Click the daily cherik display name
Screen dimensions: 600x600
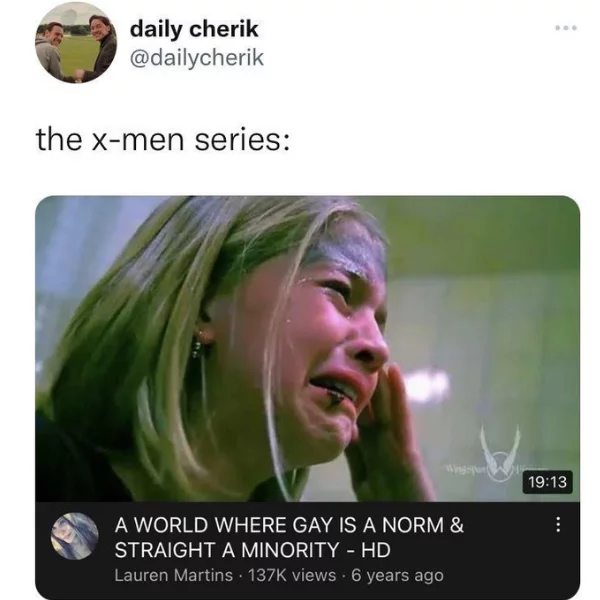[x=194, y=29]
